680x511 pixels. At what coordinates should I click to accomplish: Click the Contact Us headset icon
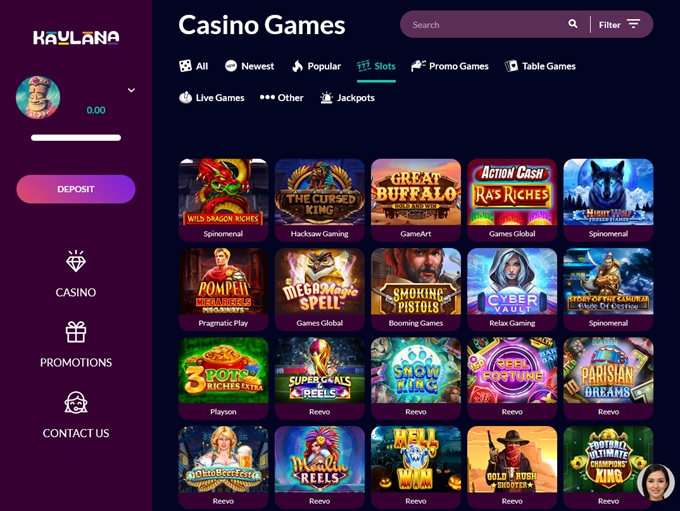(x=76, y=403)
